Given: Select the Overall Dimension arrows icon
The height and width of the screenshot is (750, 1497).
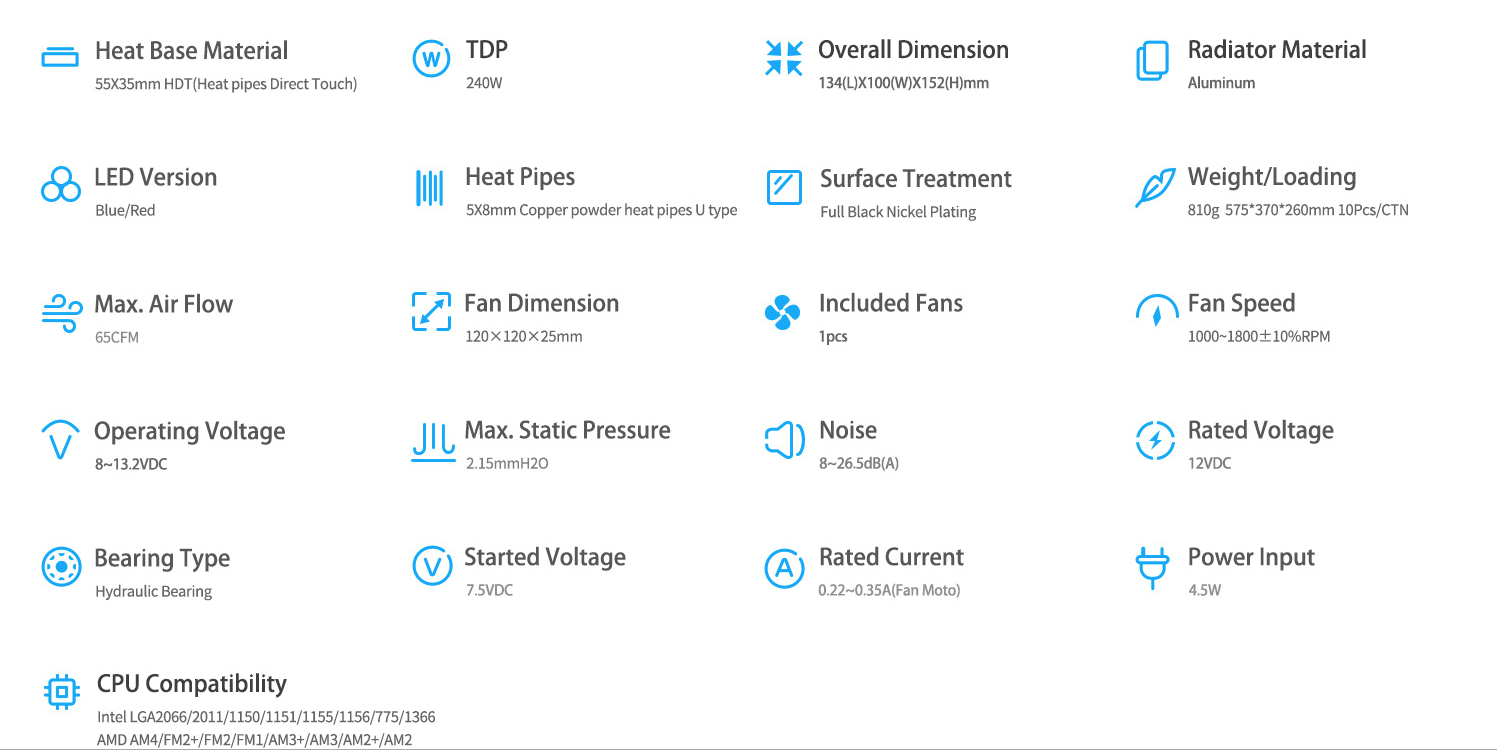Looking at the screenshot, I should pyautogui.click(x=784, y=58).
